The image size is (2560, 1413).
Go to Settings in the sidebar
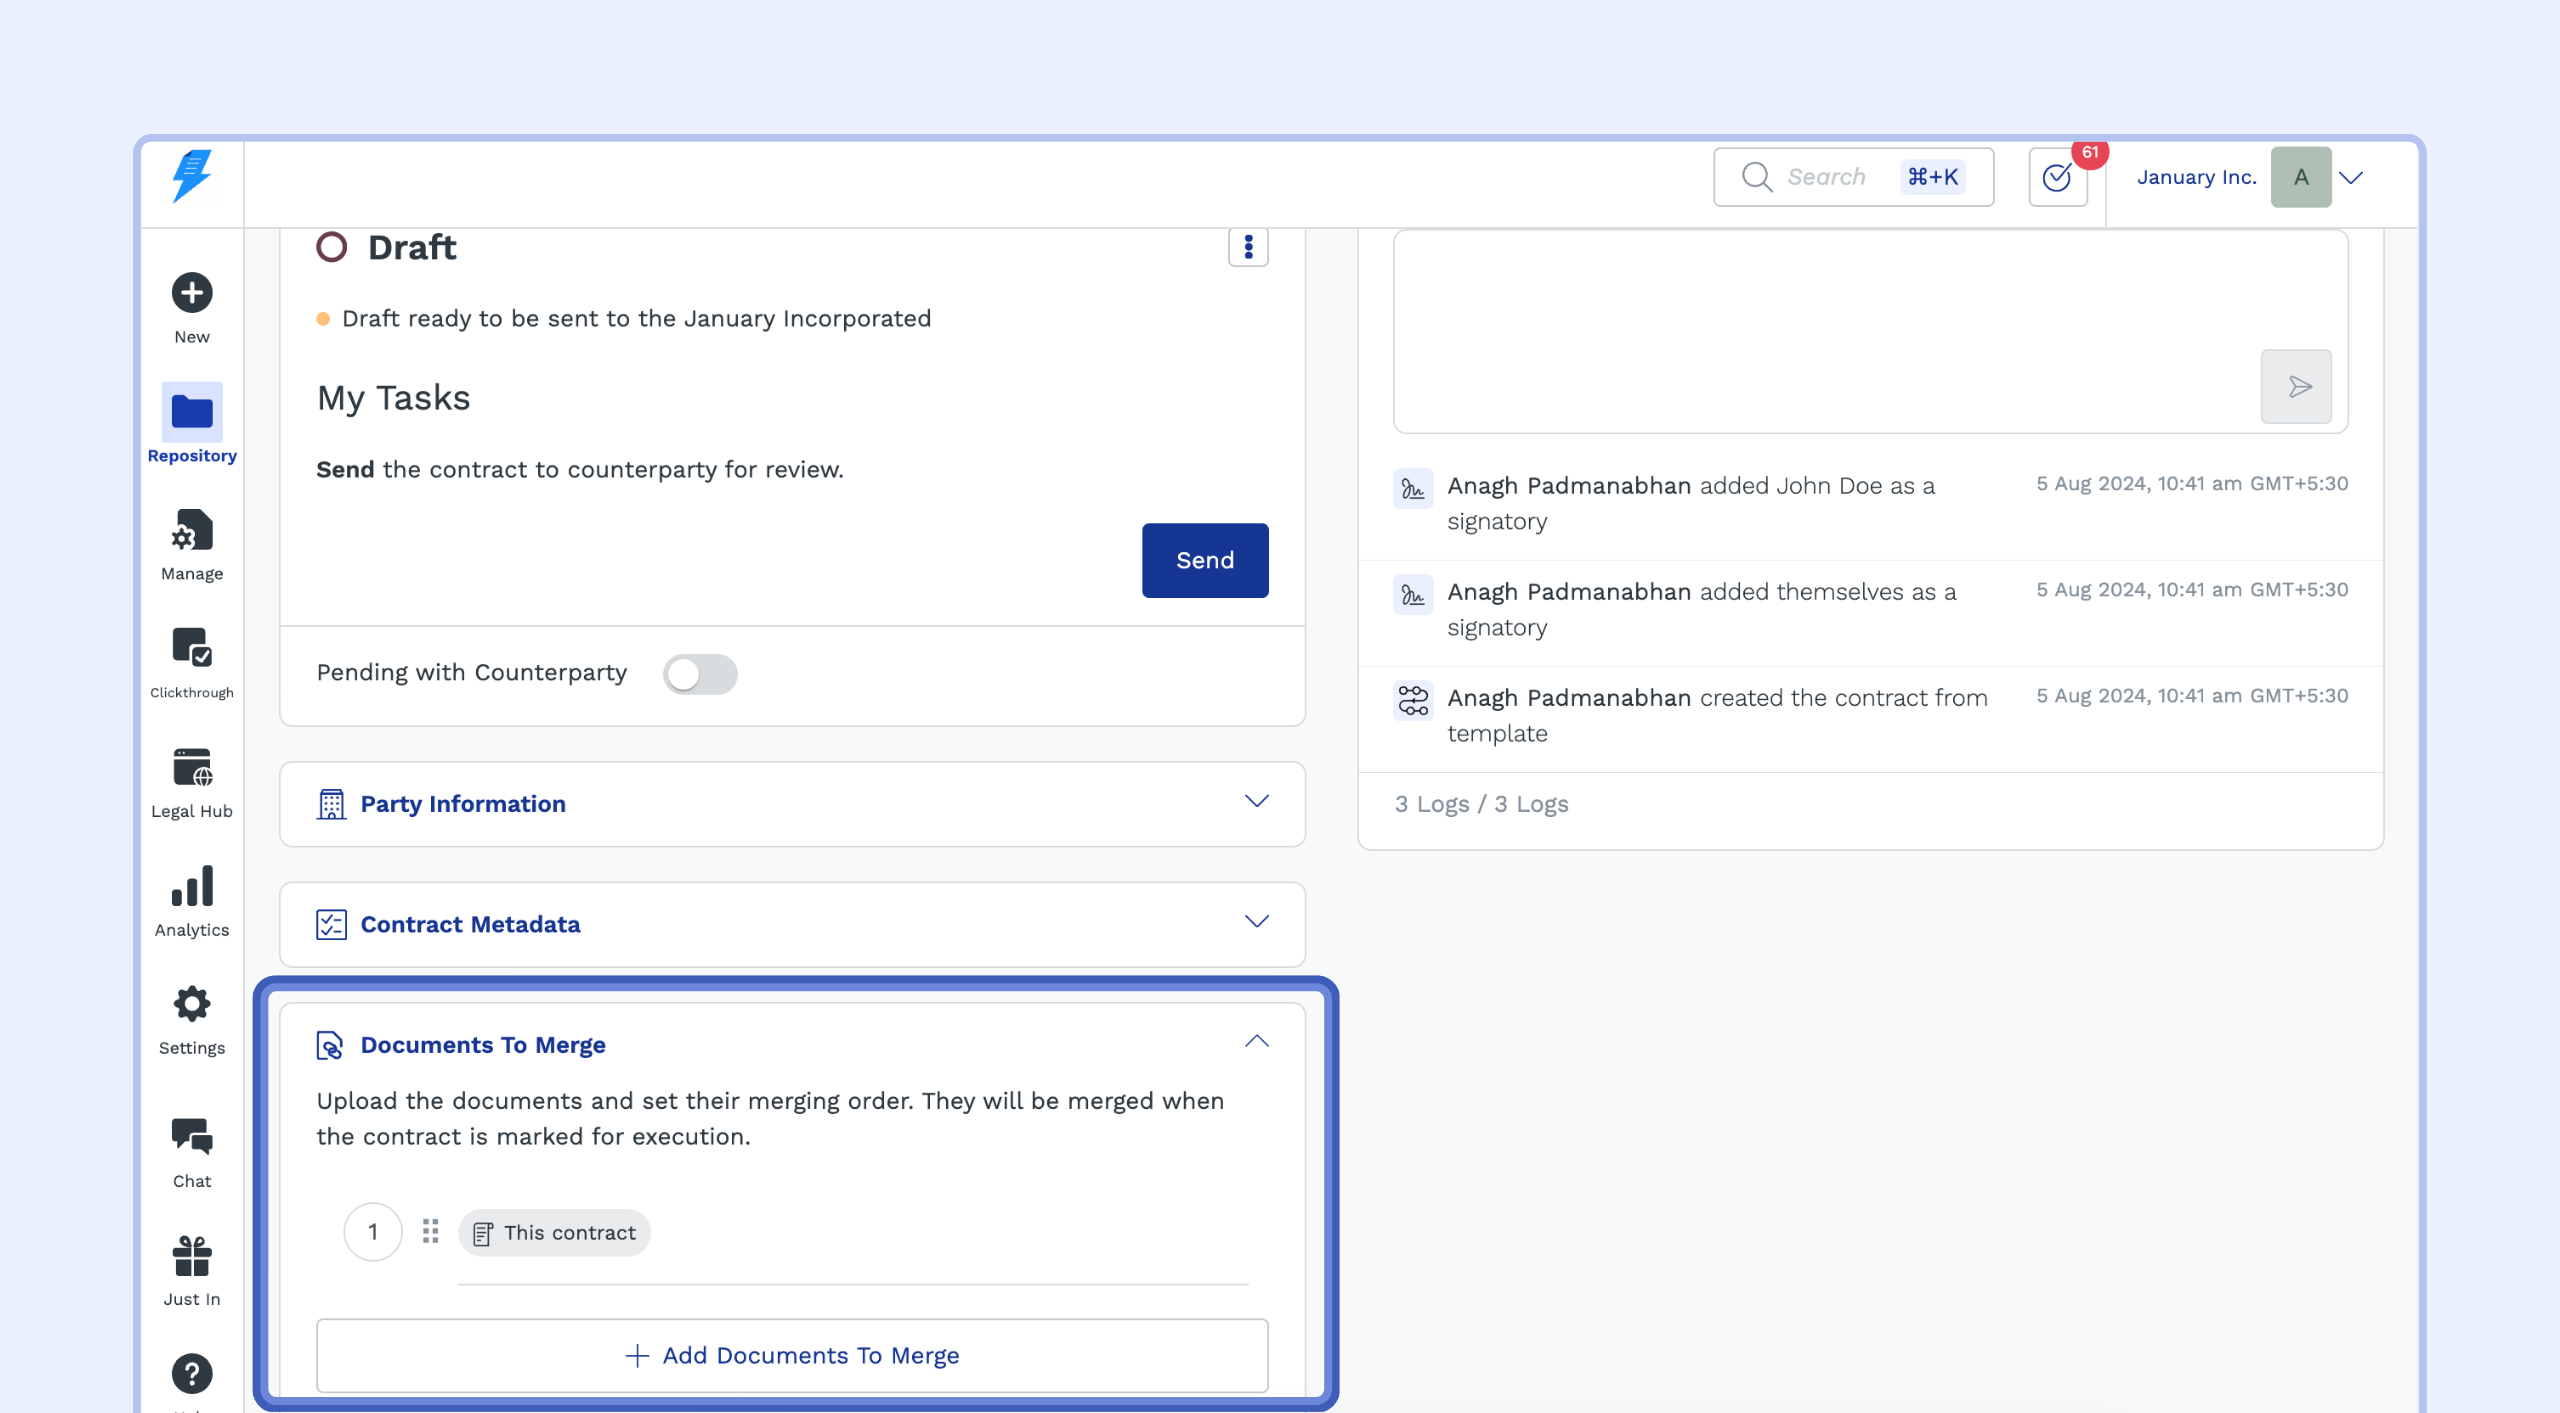(x=191, y=1005)
